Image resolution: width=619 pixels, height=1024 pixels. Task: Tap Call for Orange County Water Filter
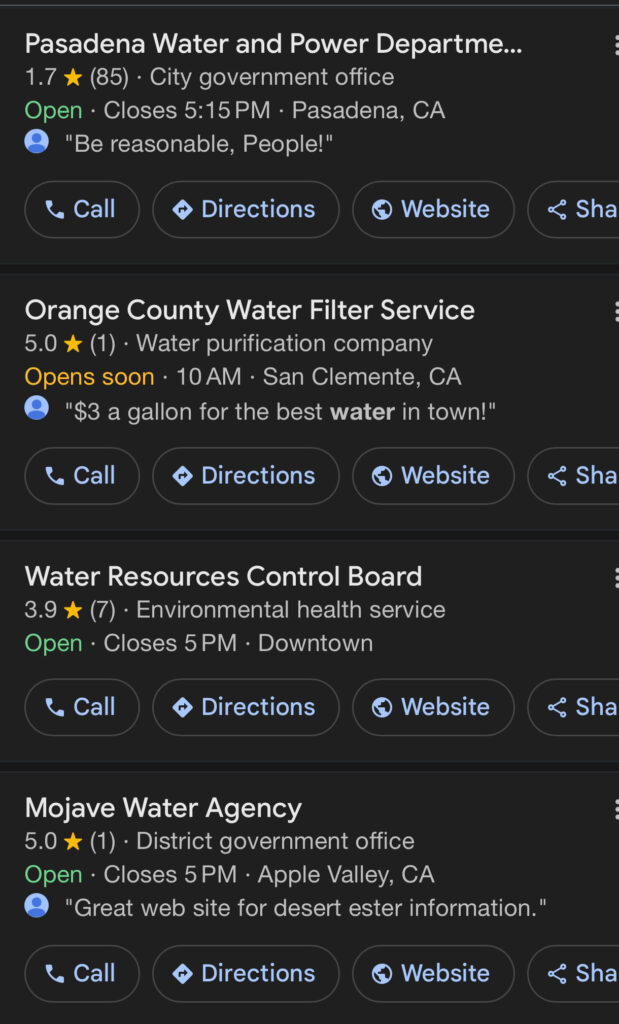point(81,475)
